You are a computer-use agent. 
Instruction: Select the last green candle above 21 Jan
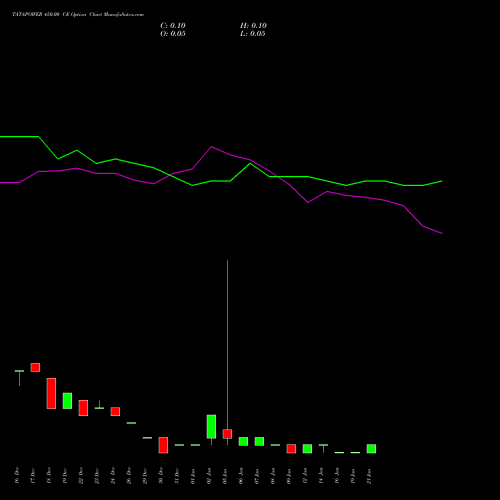click(371, 449)
